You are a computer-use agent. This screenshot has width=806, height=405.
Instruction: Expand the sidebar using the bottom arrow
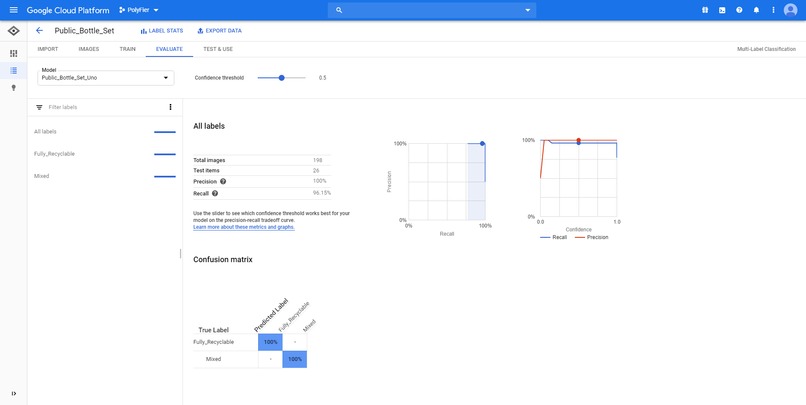point(13,394)
